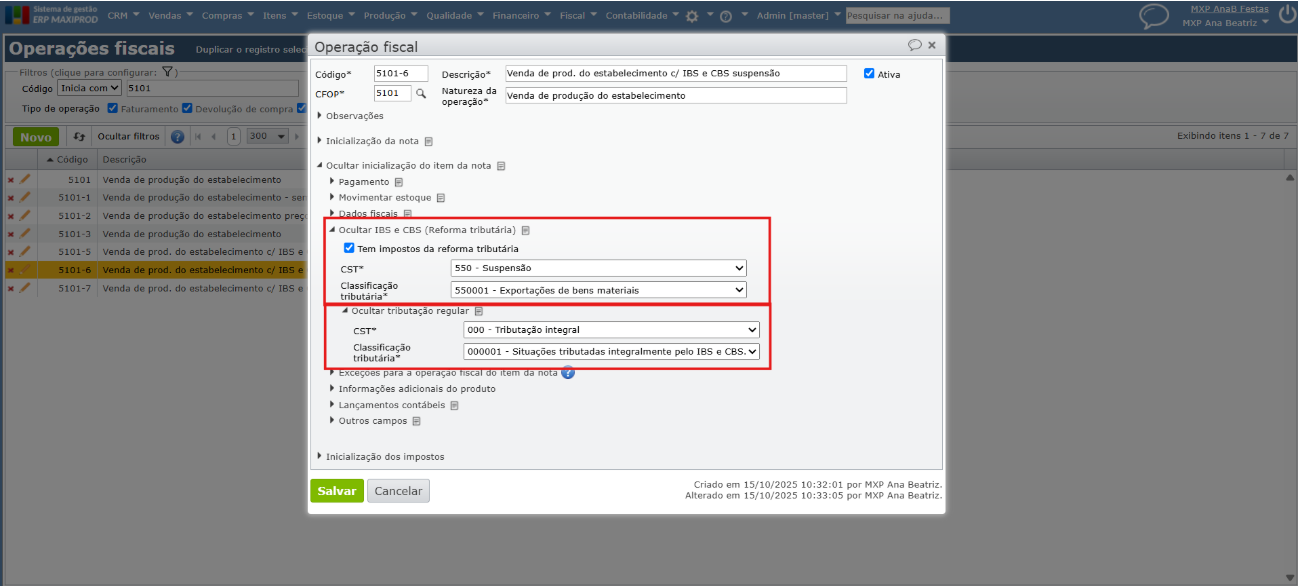Open the Admin [master] menu
1298x586 pixels.
(798, 16)
